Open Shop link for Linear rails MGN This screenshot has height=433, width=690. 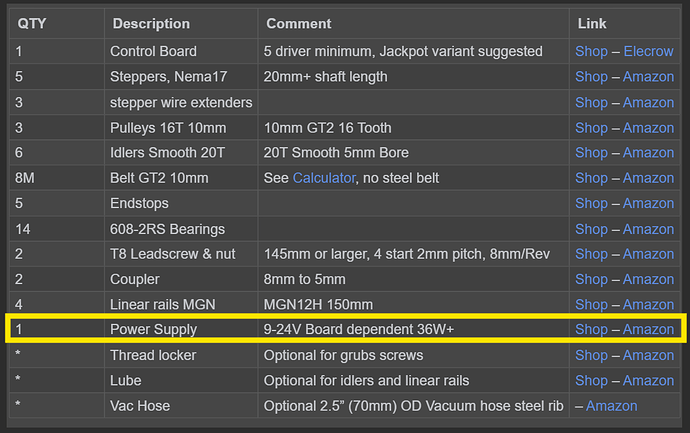click(x=591, y=304)
